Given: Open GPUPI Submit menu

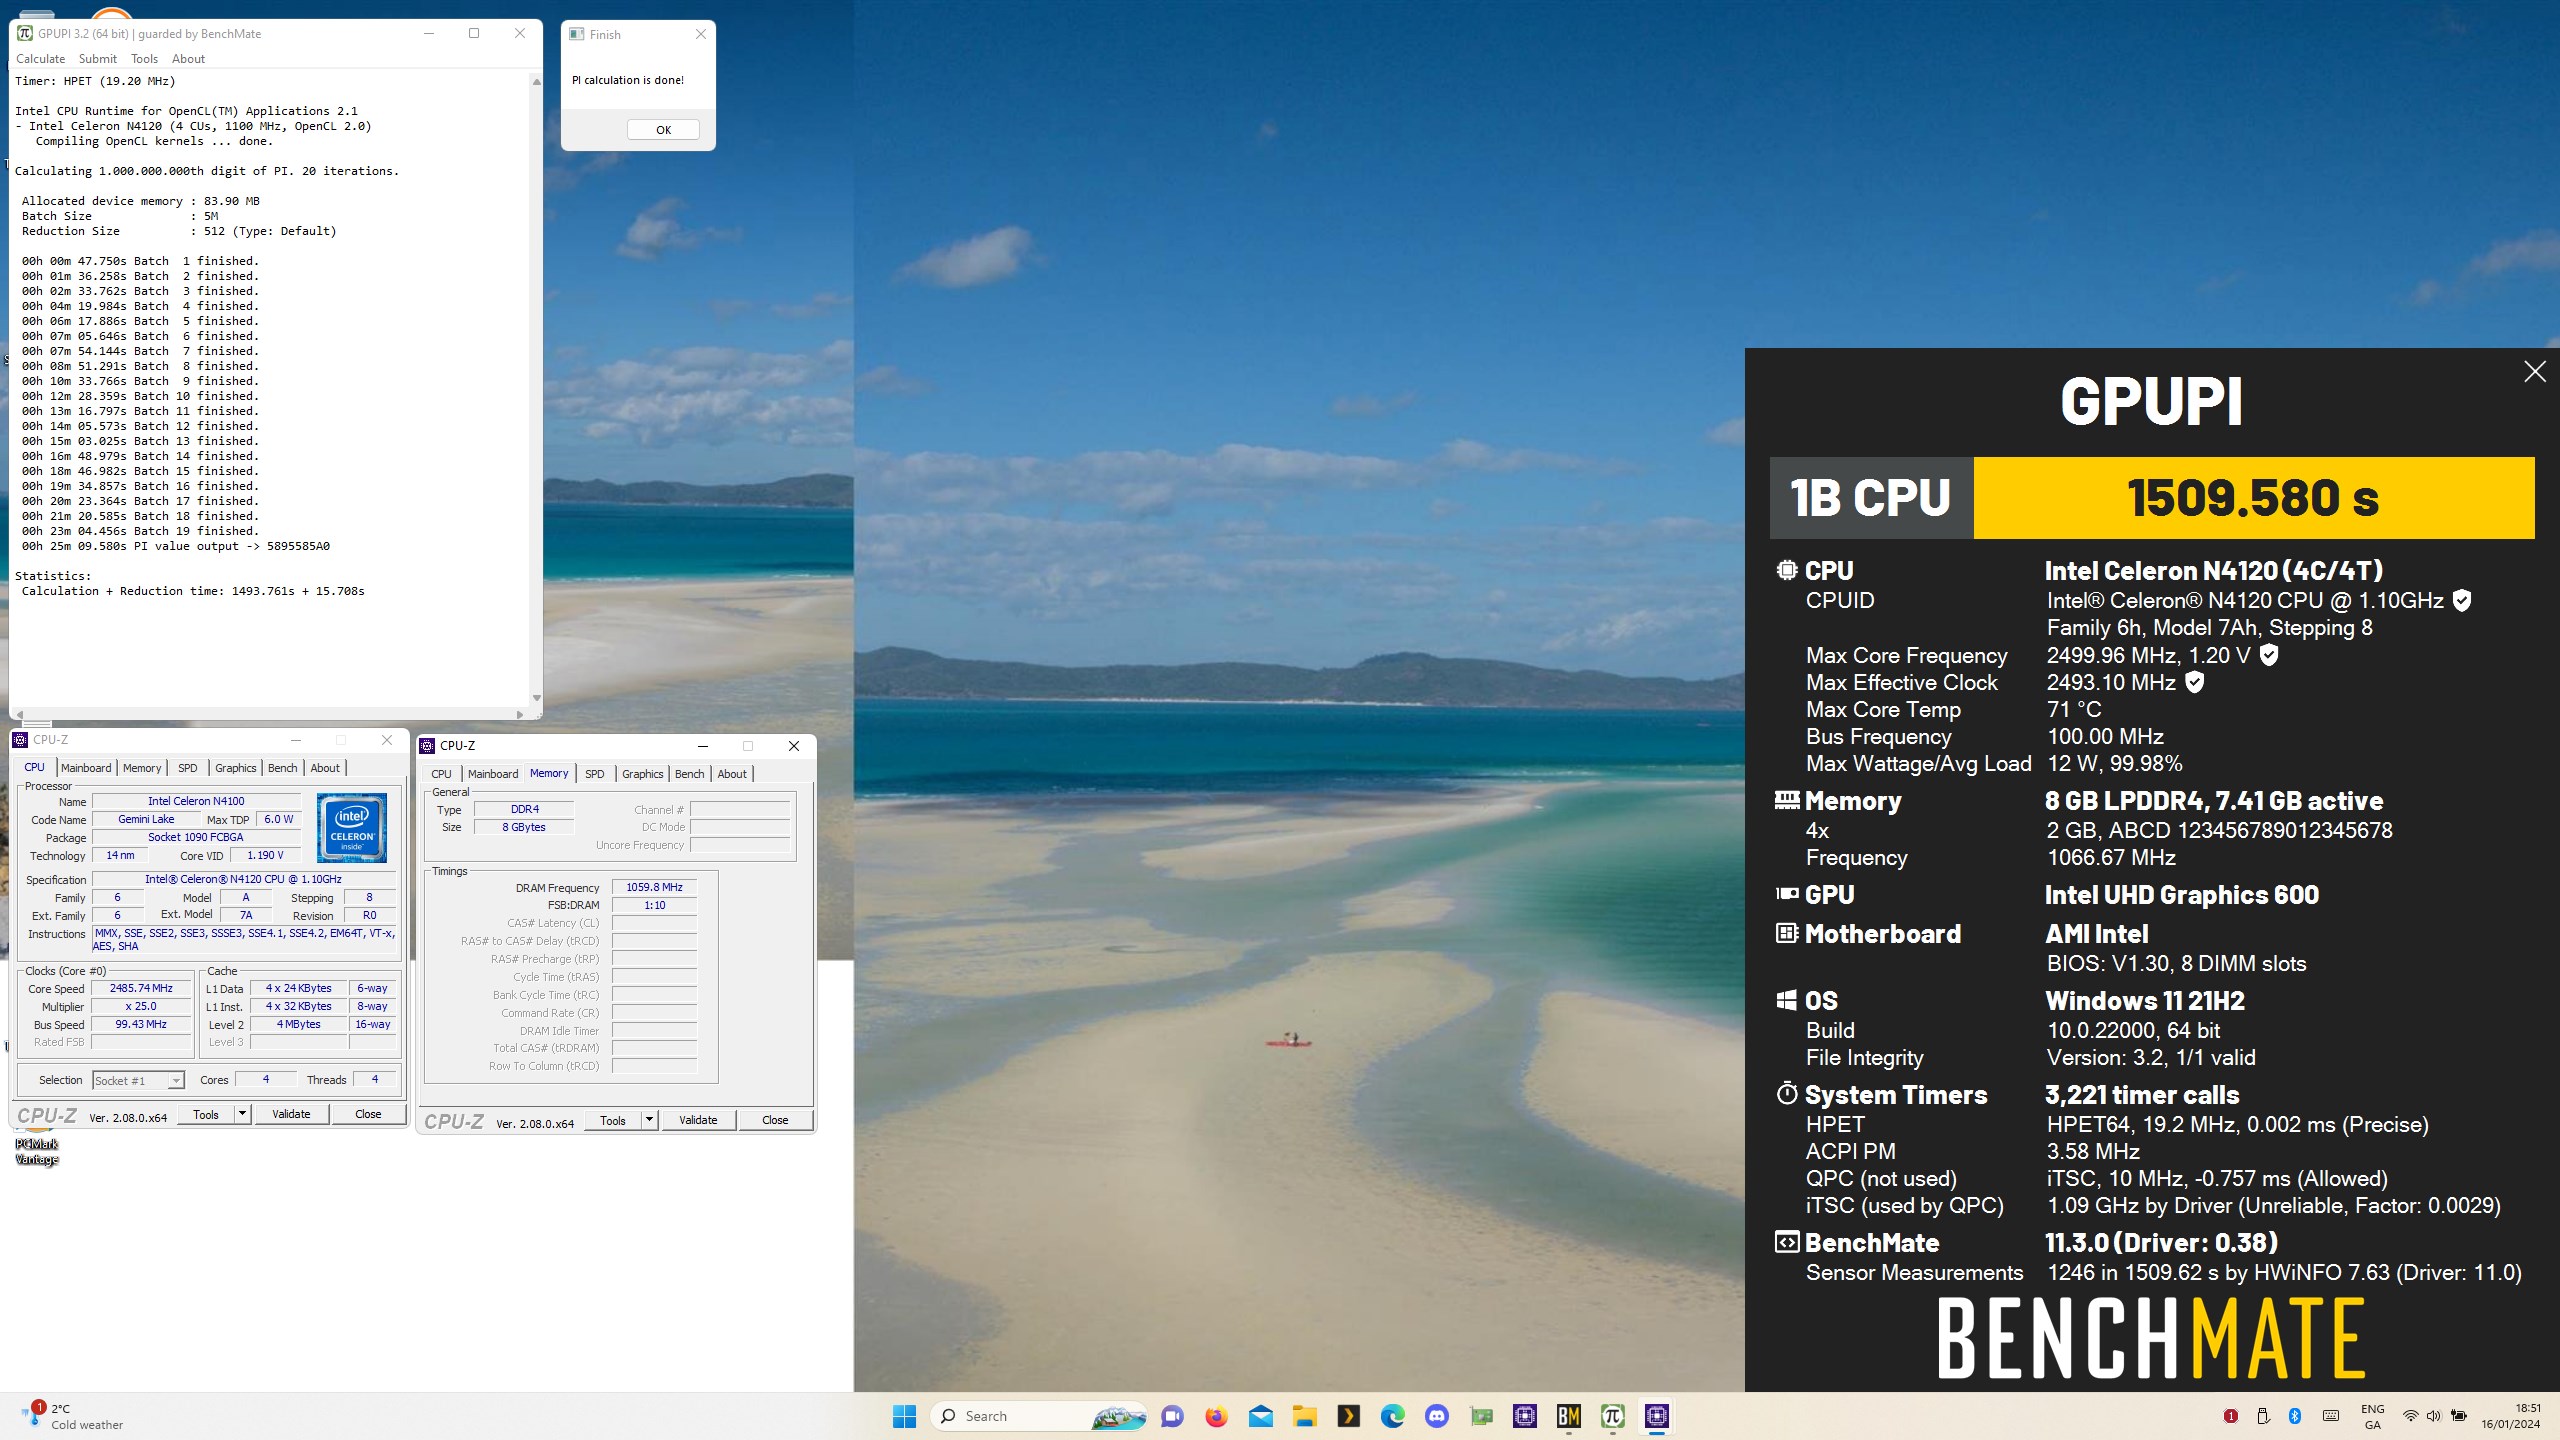Looking at the screenshot, I should (98, 59).
